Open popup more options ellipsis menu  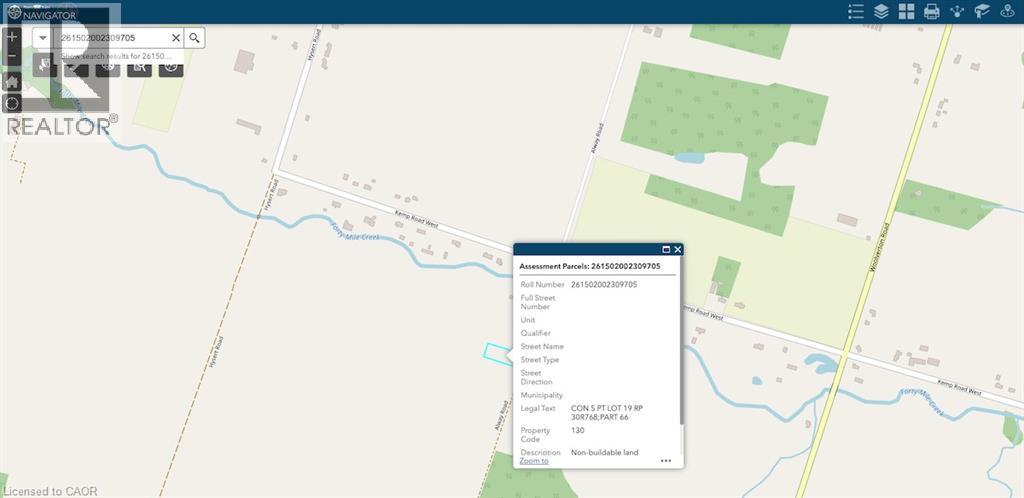[666, 461]
